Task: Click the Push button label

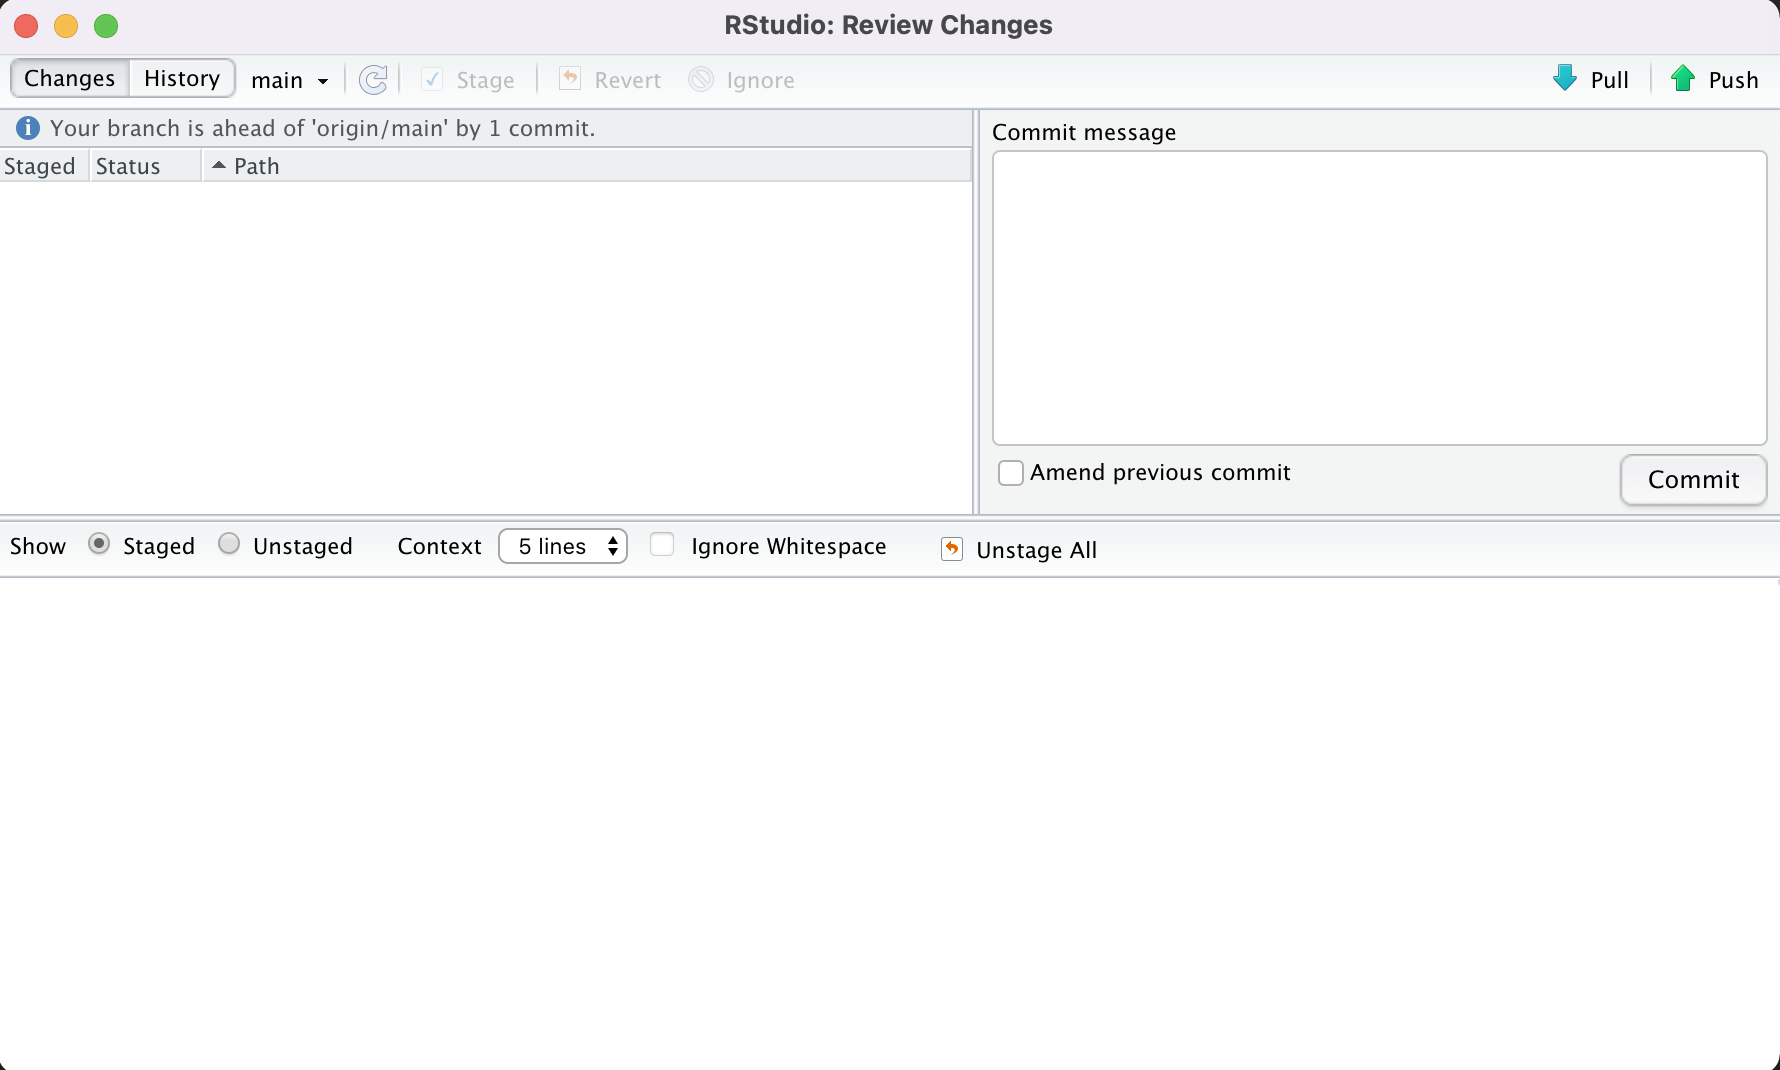Action: coord(1734,80)
